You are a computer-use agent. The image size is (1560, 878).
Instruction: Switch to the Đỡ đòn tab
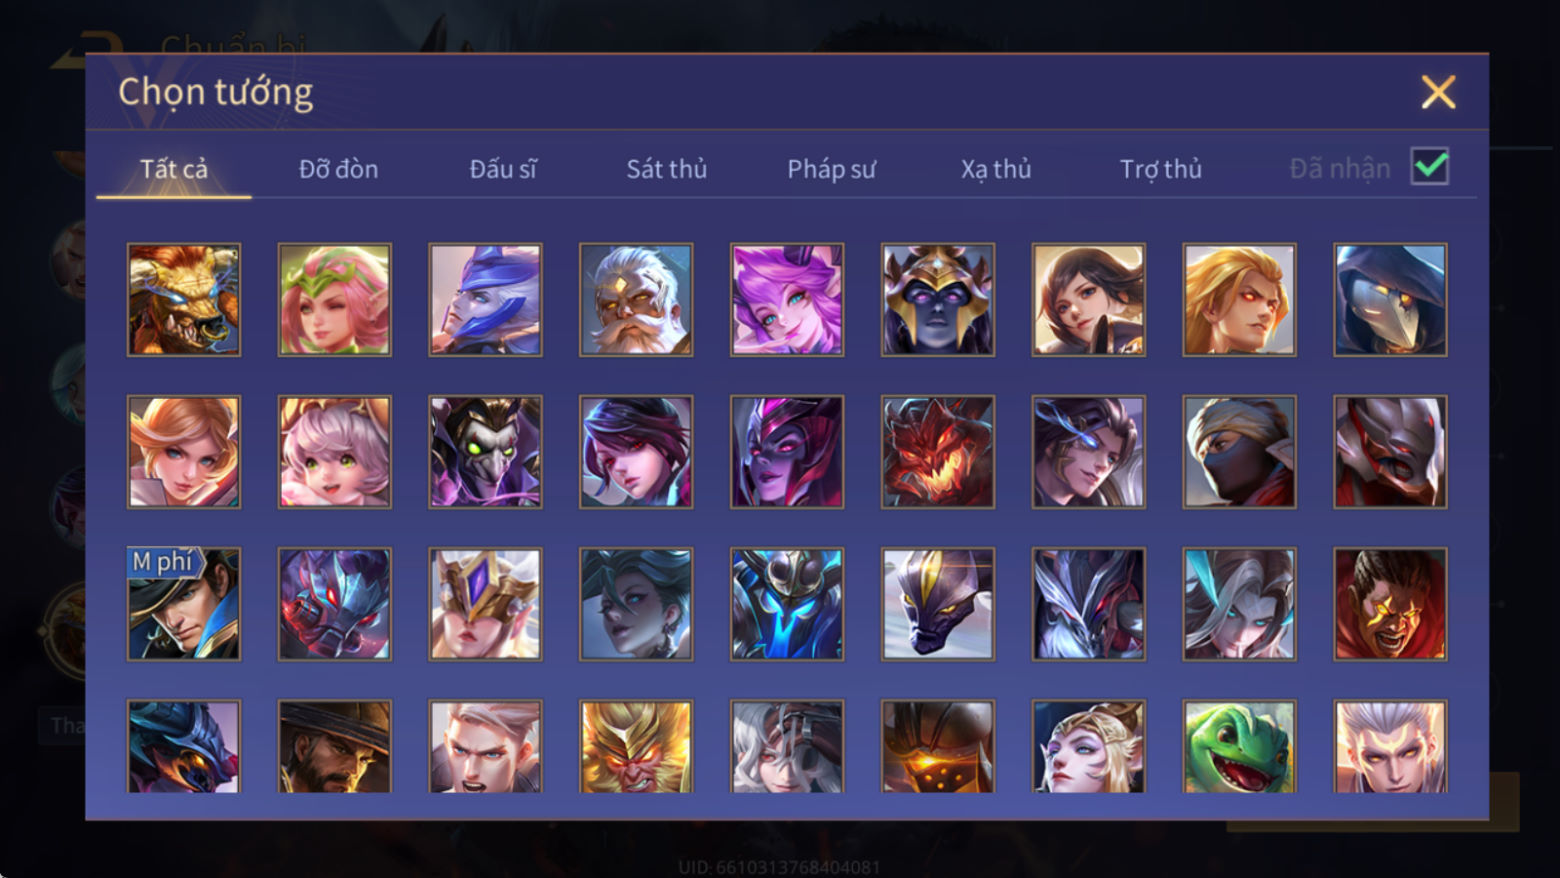pos(338,169)
